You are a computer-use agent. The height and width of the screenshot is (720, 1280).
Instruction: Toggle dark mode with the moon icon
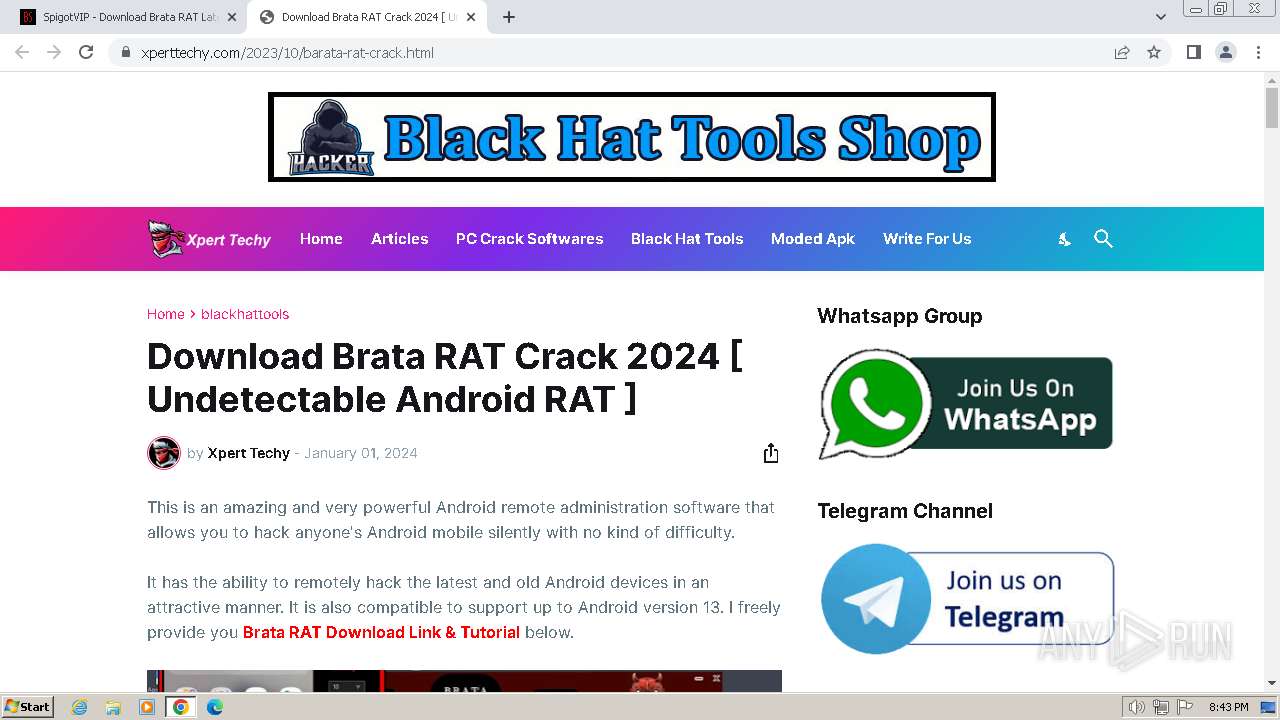point(1065,239)
